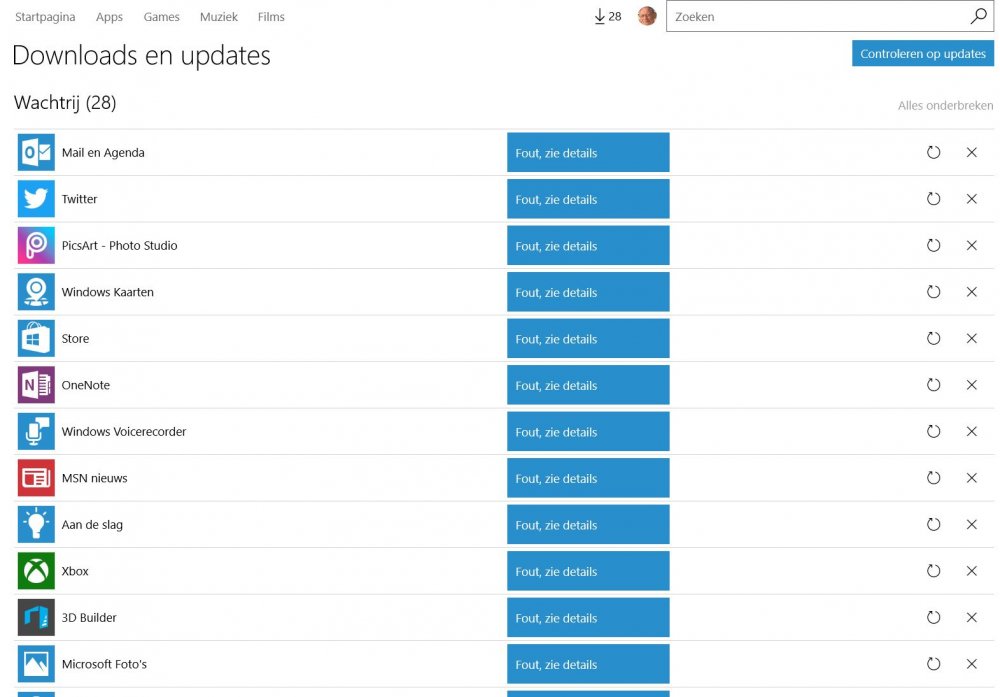Retry the MSN nieuws download
This screenshot has width=1000, height=697.
(934, 478)
